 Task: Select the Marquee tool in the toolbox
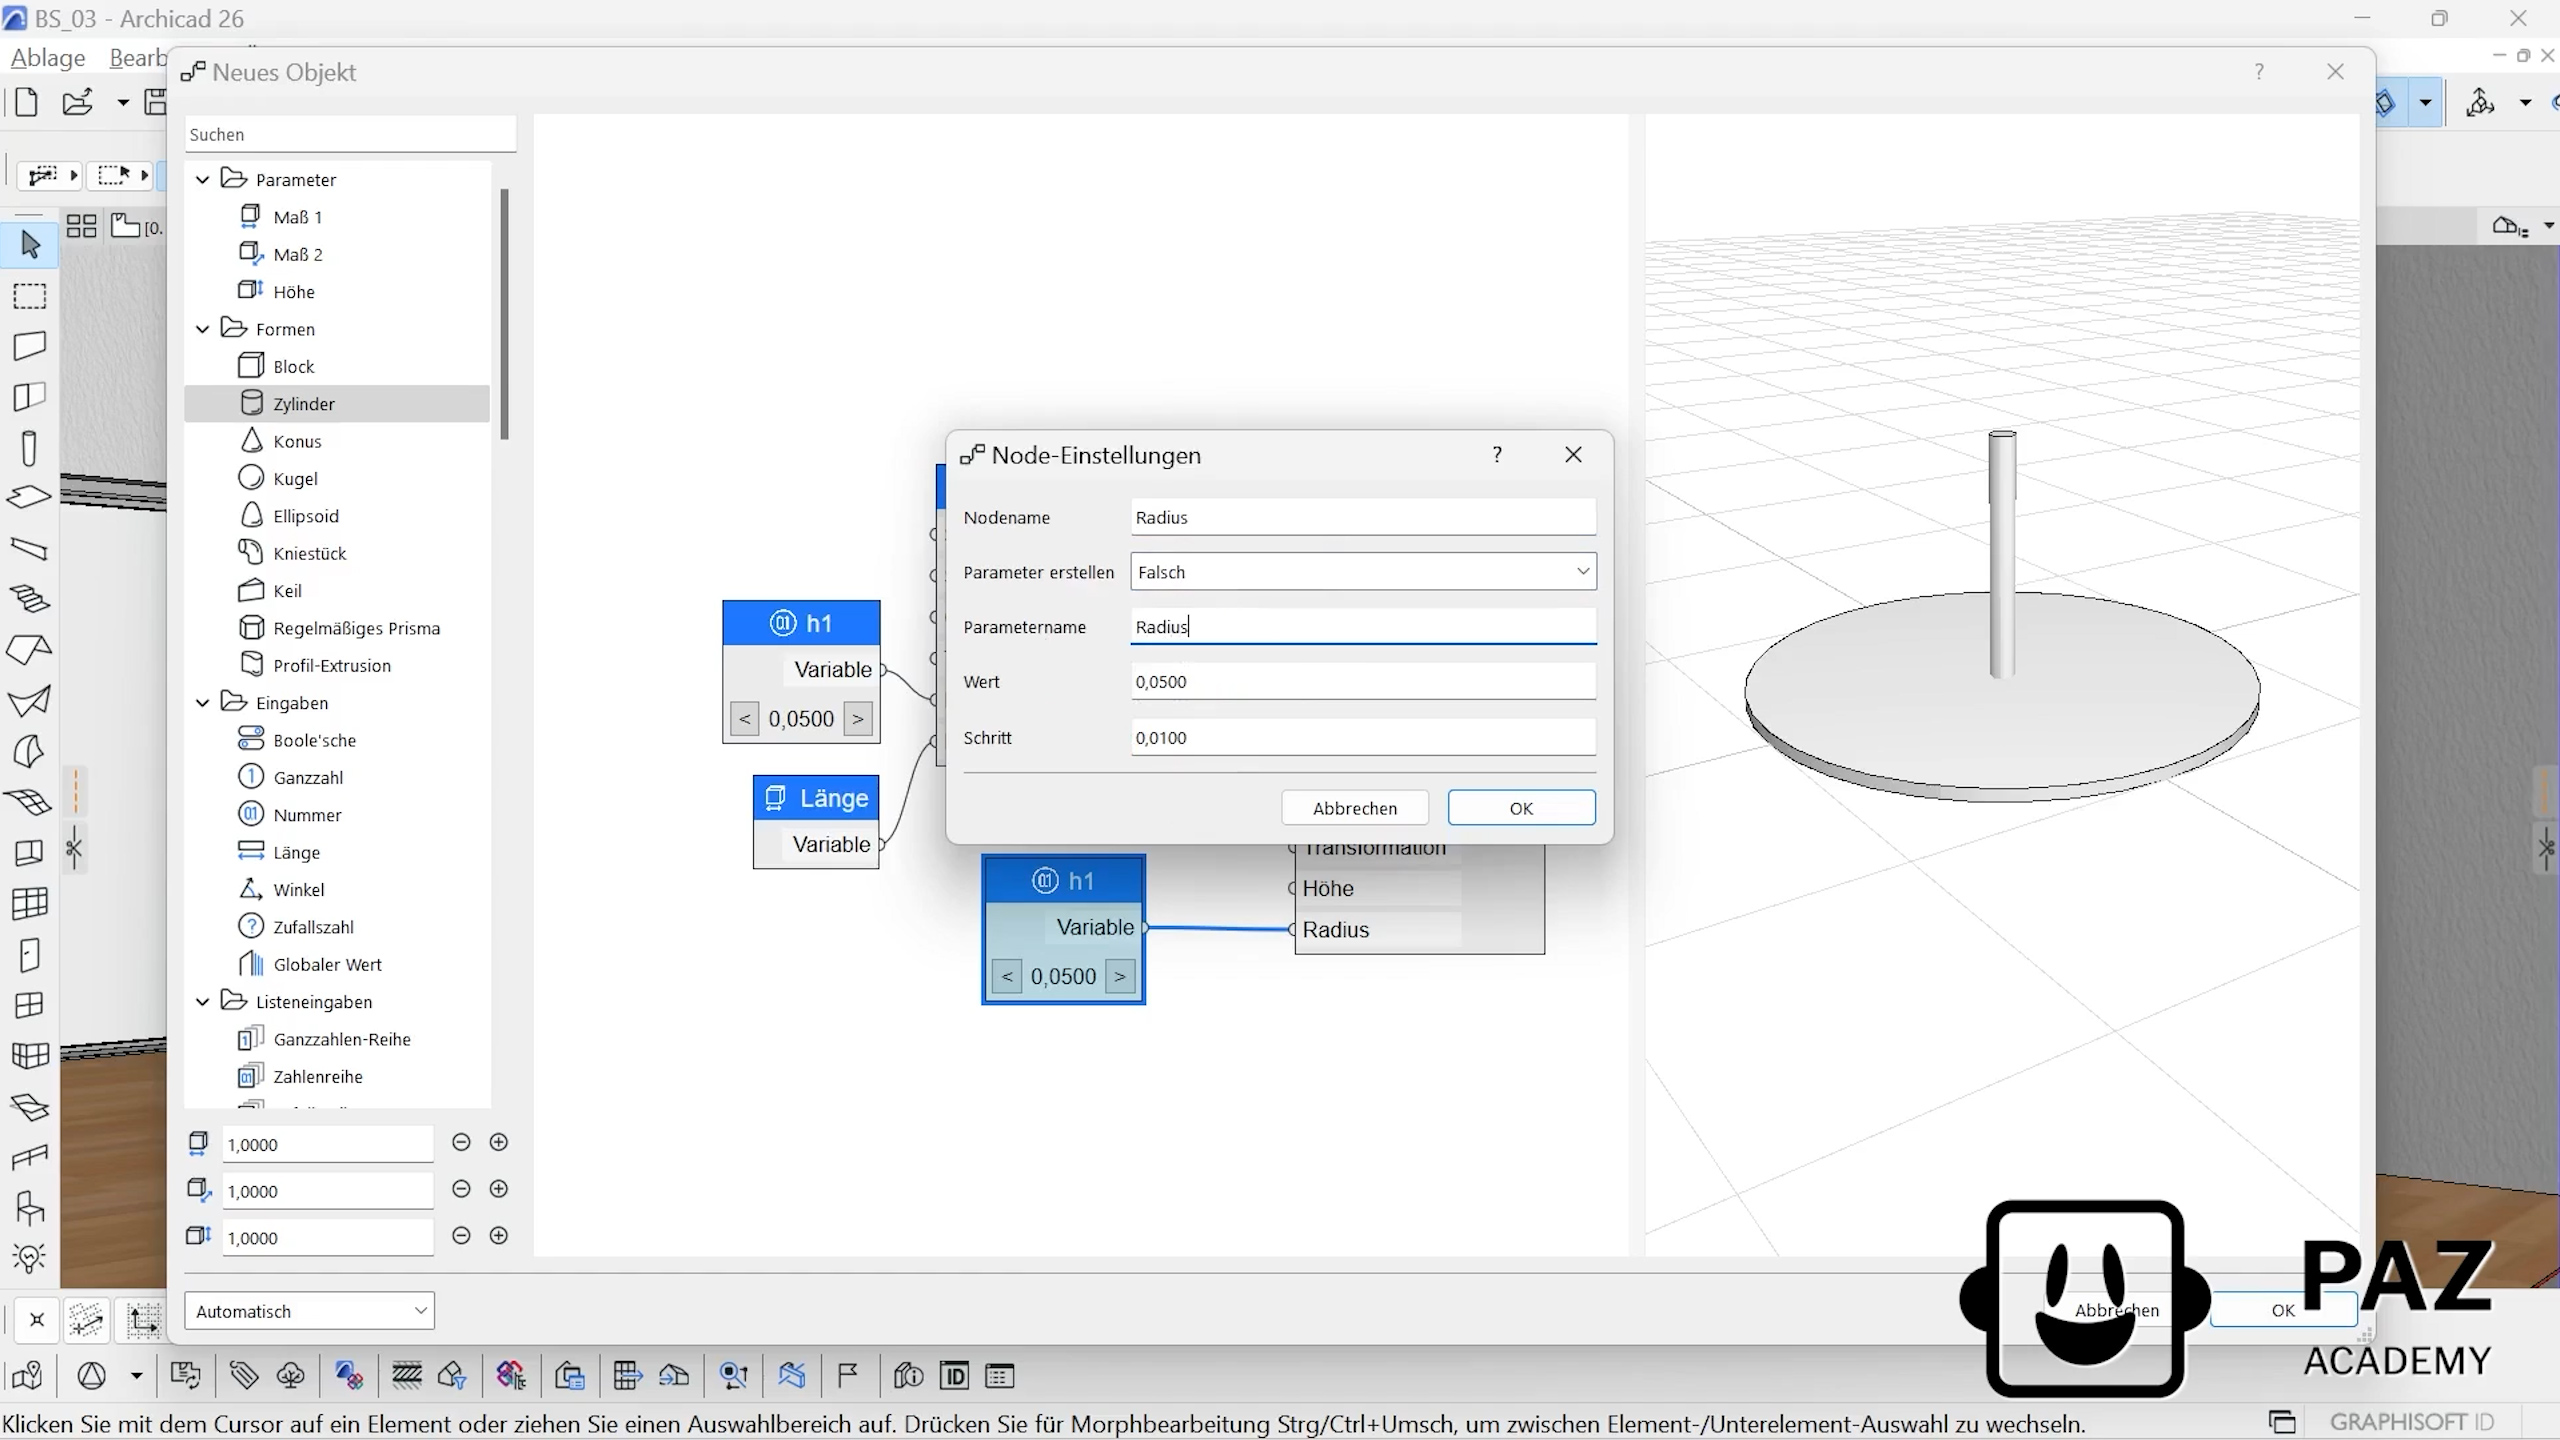click(30, 296)
